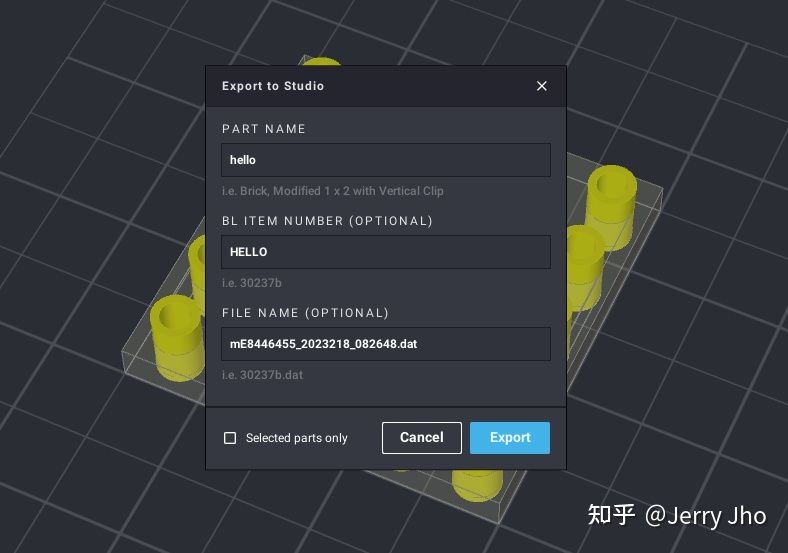This screenshot has height=553, width=788.
Task: Click the 'i.e. 30237b.dat' hint text
Action: 262,375
